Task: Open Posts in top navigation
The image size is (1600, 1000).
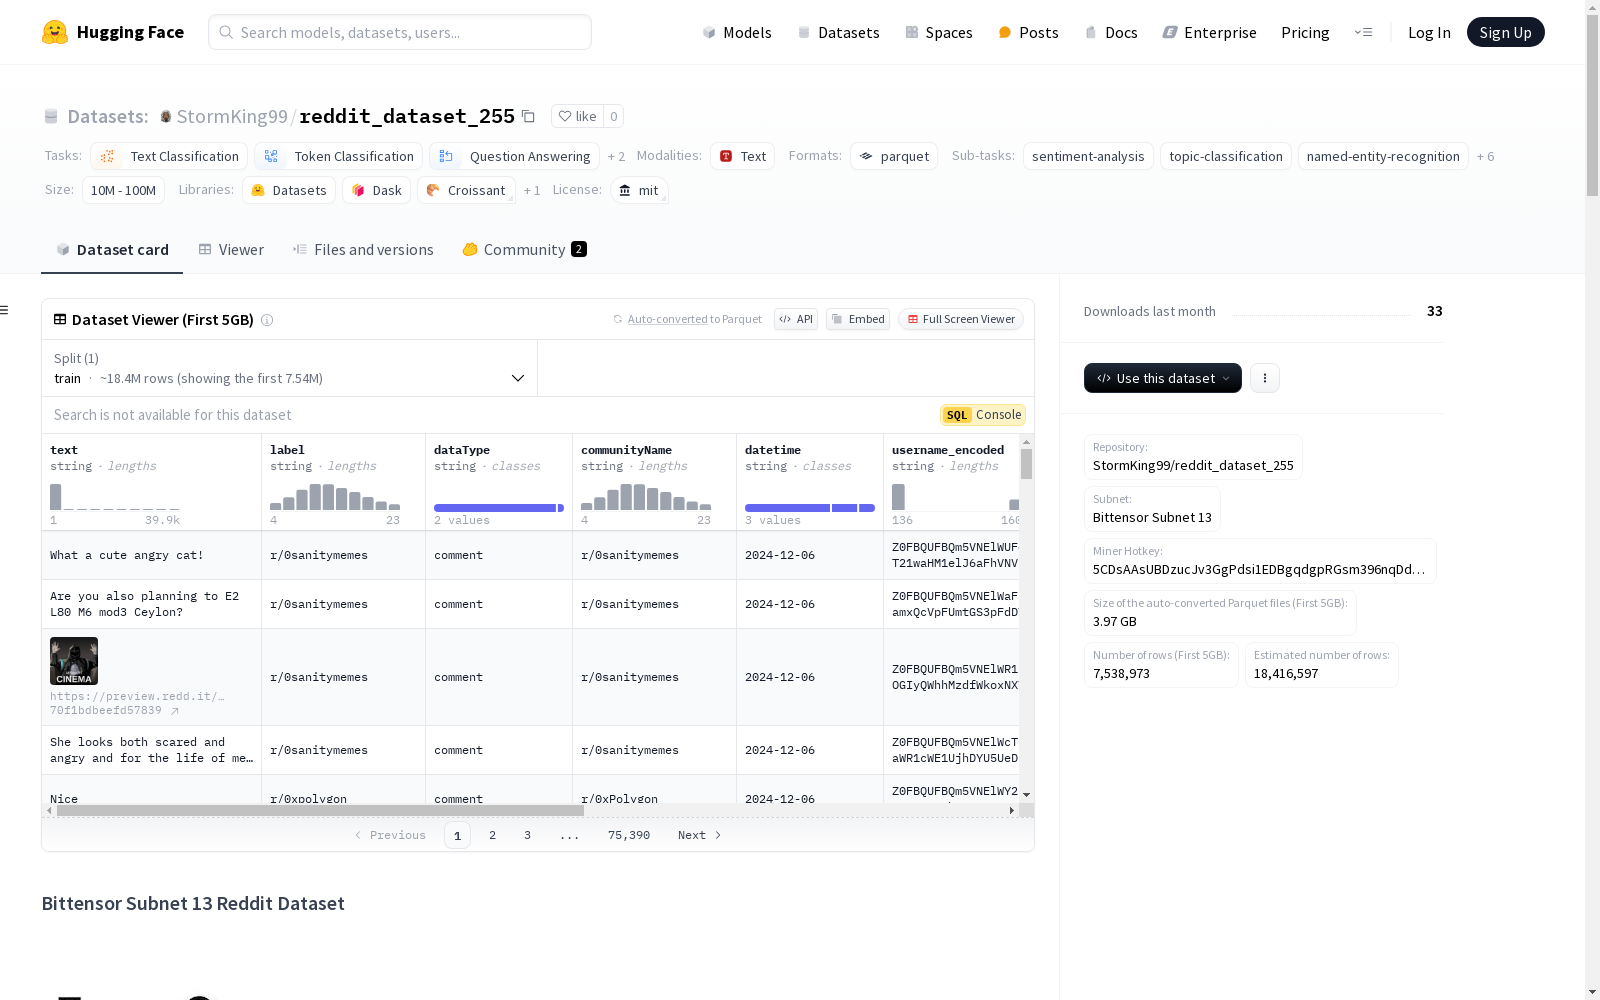Action: pos(1028,32)
